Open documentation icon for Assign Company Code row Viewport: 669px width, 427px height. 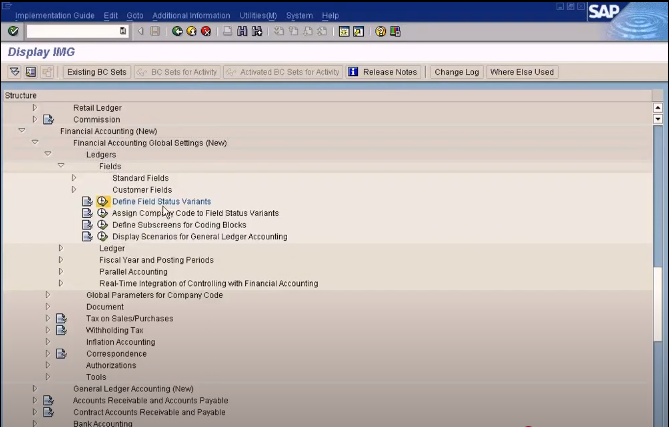[x=87, y=213]
